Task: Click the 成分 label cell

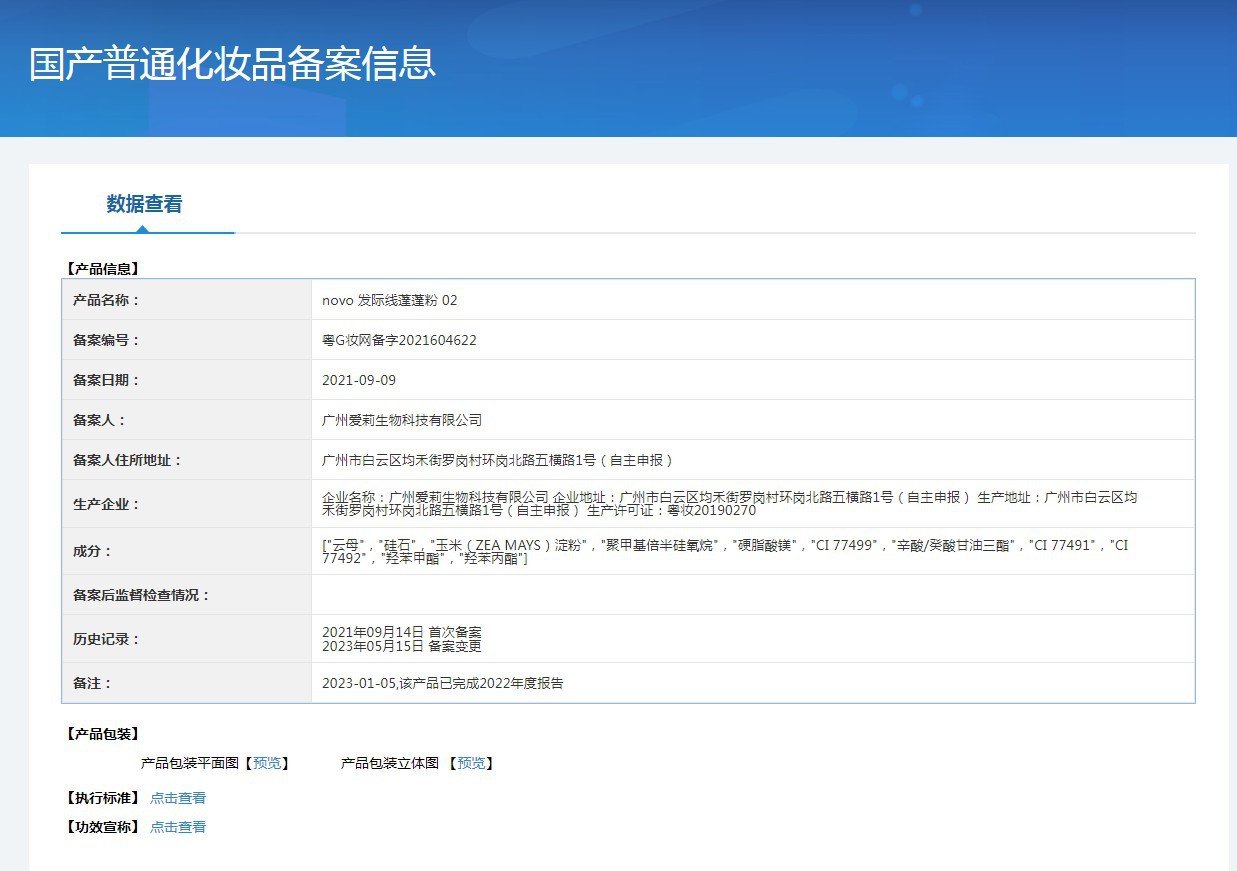Action: coord(187,551)
